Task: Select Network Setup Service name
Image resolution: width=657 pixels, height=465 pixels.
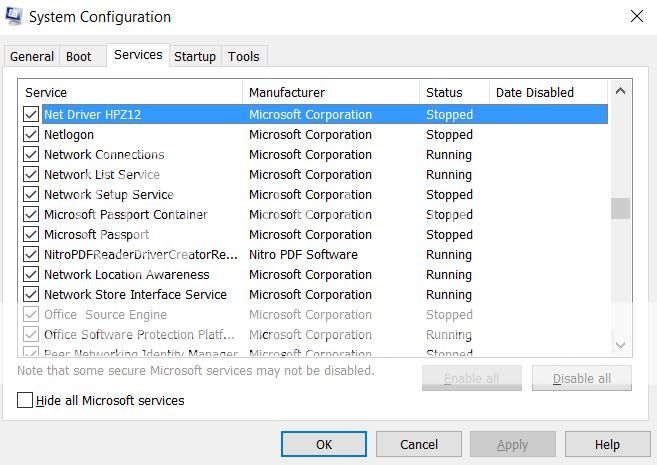Action: 109,194
